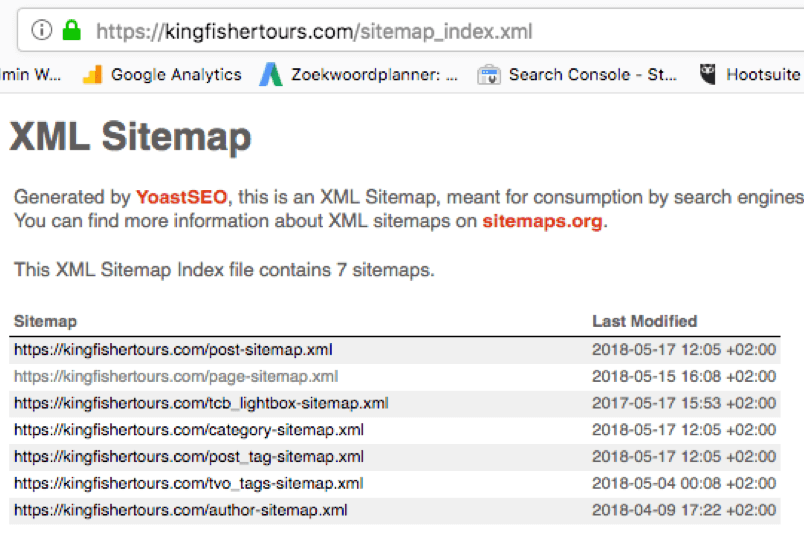Click the Last Modified column header
The height and width of the screenshot is (554, 804).
pyautogui.click(x=645, y=322)
